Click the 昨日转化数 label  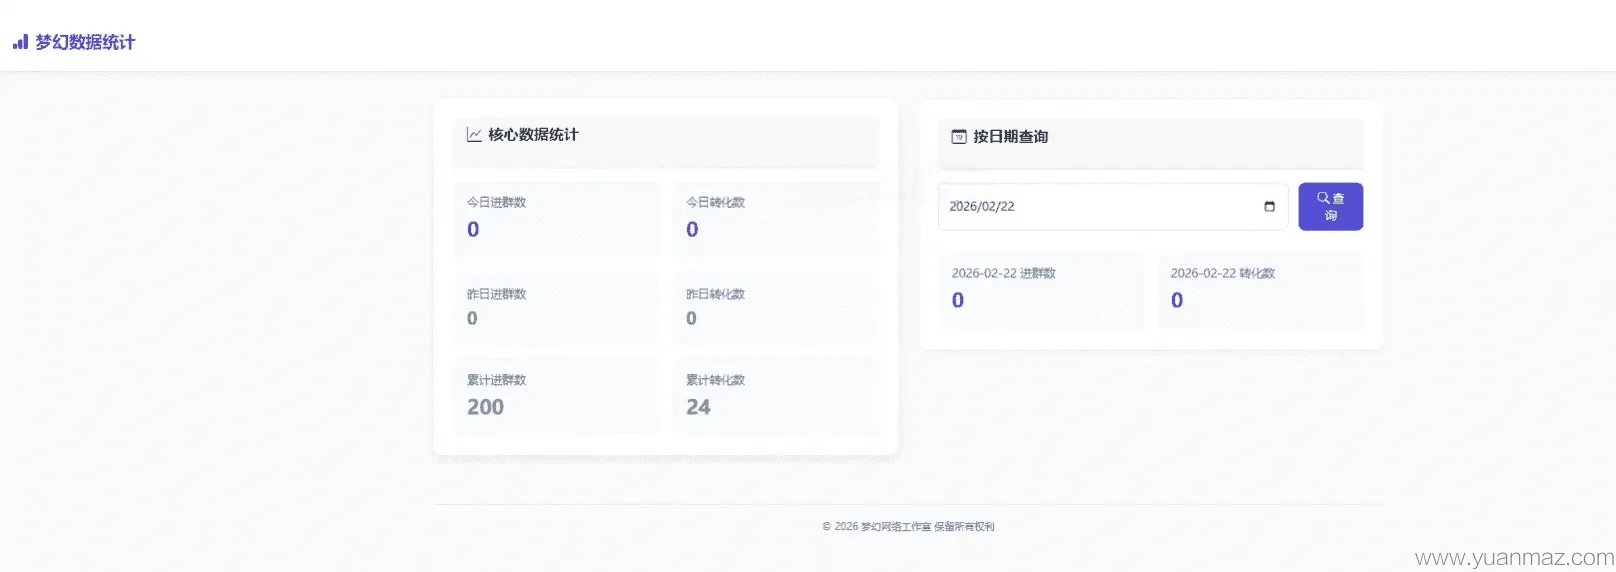pyautogui.click(x=715, y=294)
